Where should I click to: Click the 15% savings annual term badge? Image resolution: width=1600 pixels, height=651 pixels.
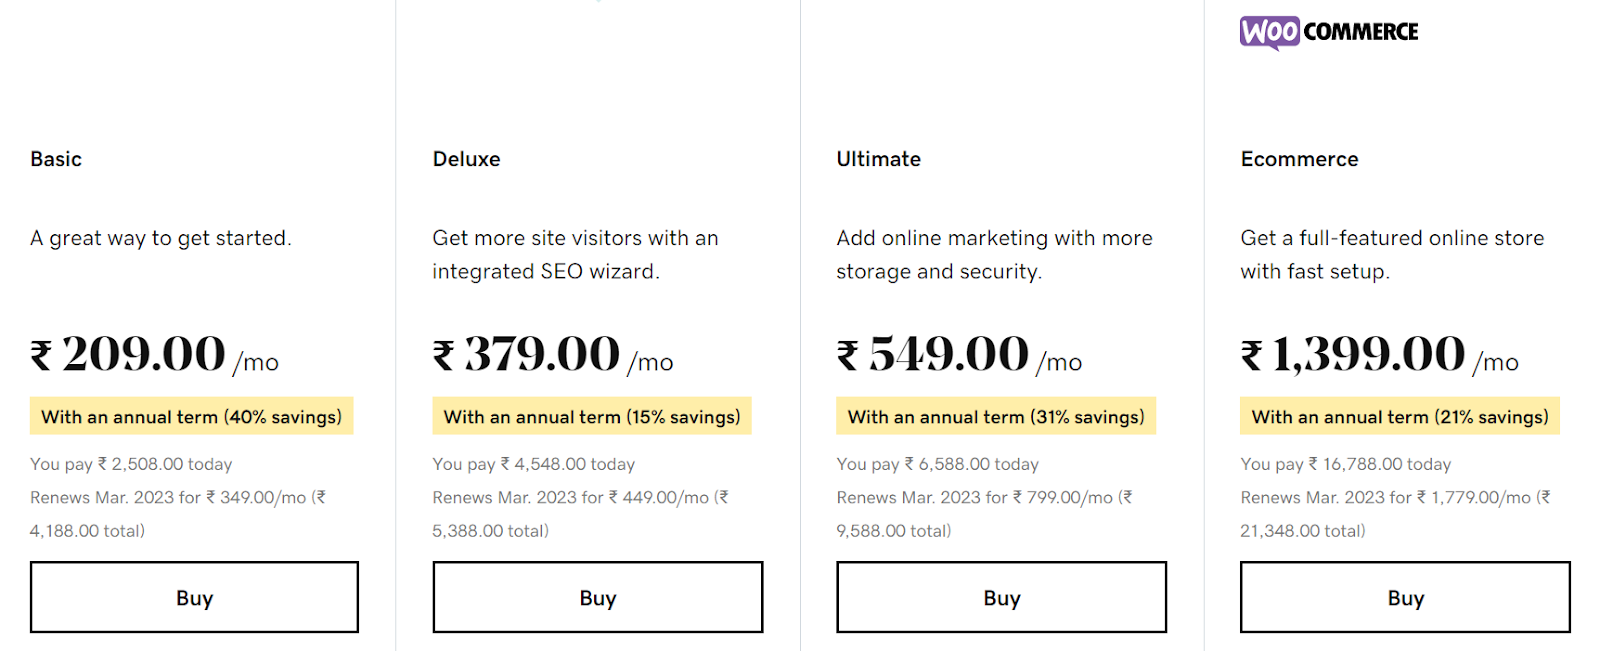tap(592, 417)
